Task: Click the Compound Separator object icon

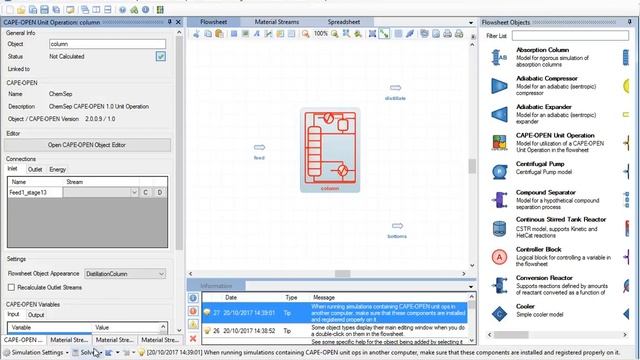Action: 499,200
